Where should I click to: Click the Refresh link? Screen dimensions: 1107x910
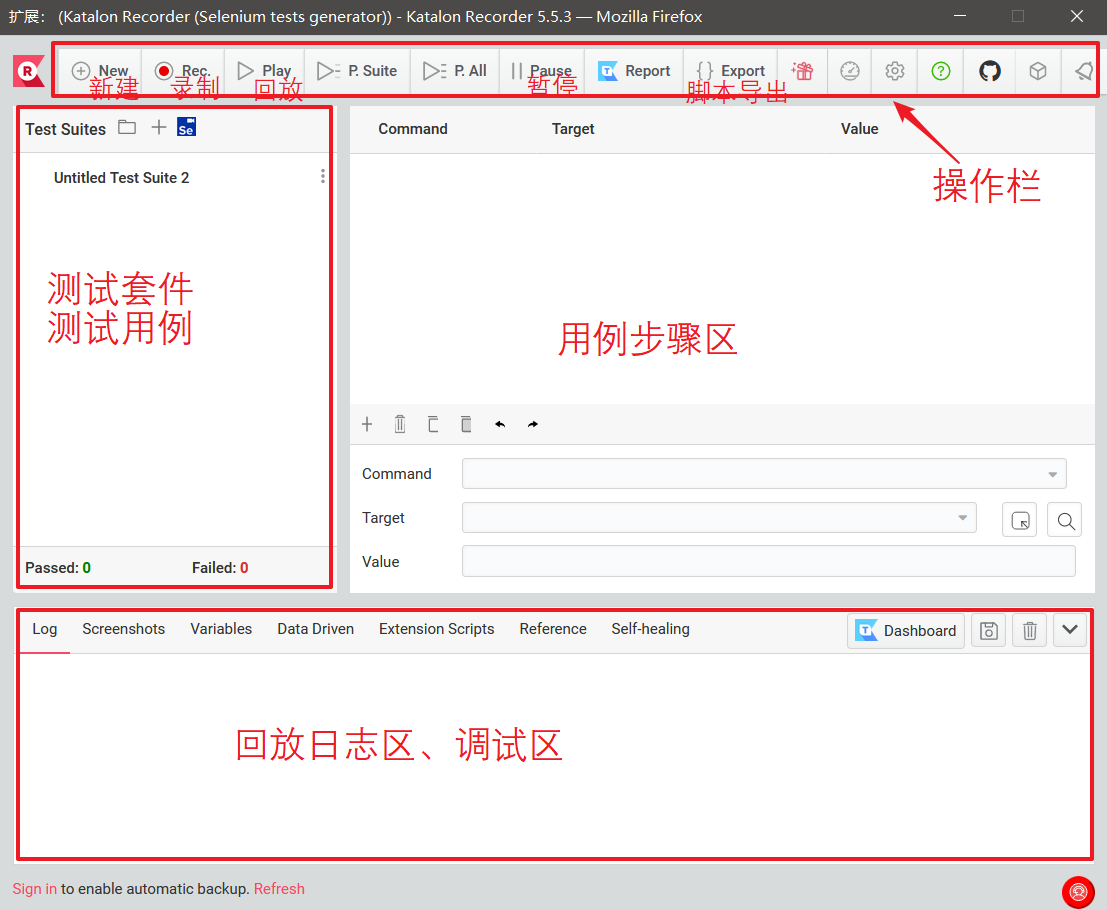279,889
